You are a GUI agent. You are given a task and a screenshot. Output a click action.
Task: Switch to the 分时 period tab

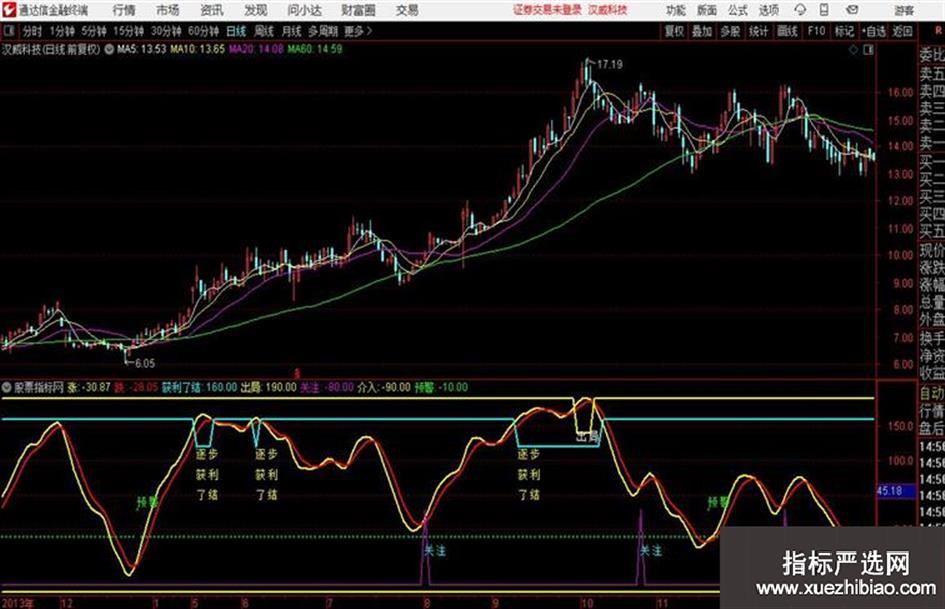click(x=32, y=31)
